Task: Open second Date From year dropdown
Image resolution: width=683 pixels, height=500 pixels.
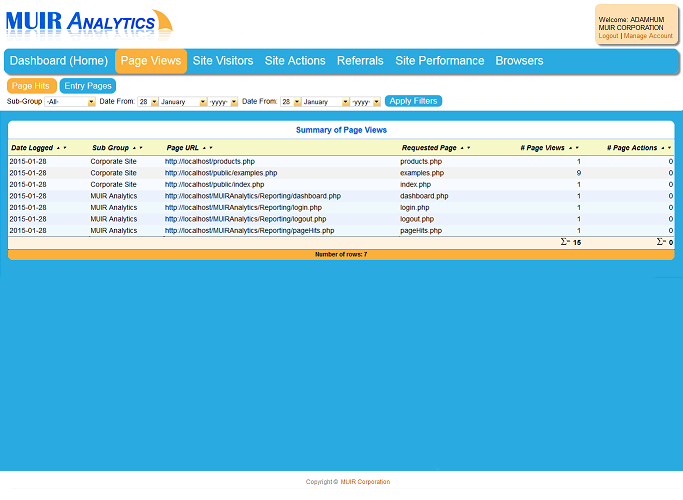Action: [x=365, y=102]
